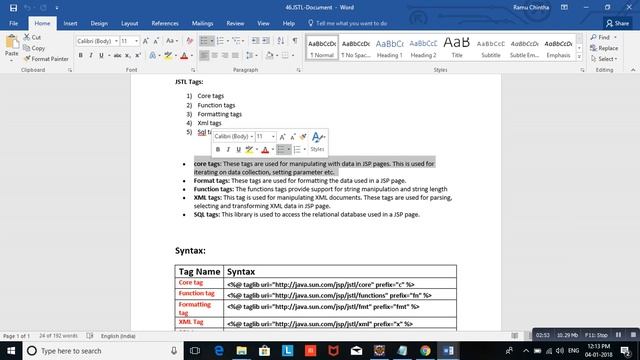Expand the Numbering dropdown in the ribbon

pos(228,41)
